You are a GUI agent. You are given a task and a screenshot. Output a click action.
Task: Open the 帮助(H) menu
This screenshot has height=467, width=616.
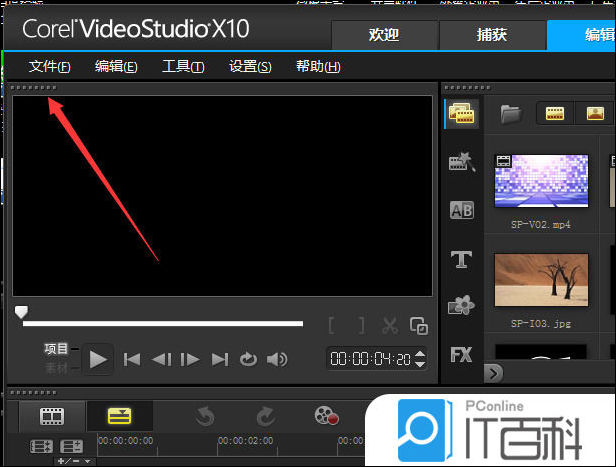[x=318, y=66]
